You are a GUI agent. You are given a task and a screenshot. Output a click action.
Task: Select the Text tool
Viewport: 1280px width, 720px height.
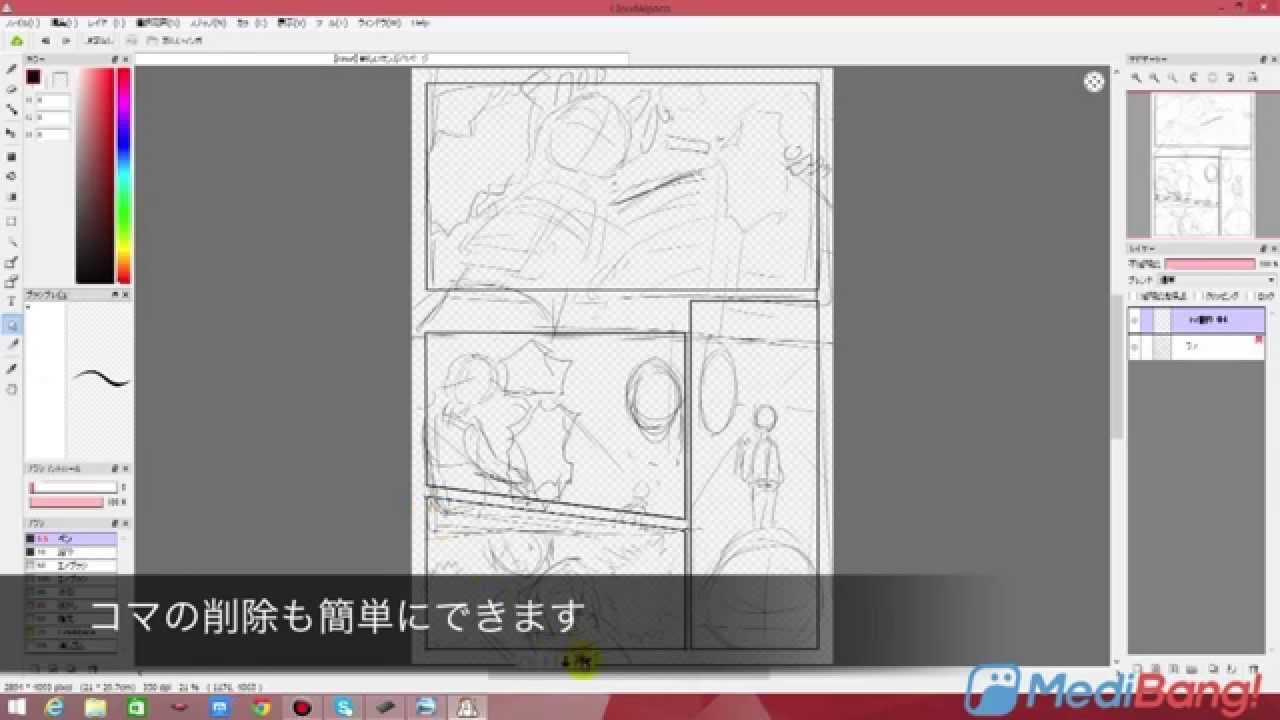[x=12, y=301]
